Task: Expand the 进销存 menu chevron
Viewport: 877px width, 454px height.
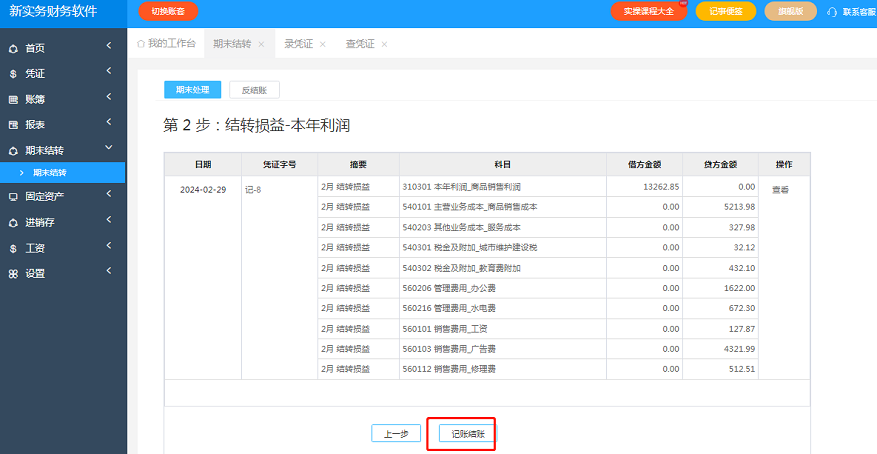Action: (x=109, y=219)
